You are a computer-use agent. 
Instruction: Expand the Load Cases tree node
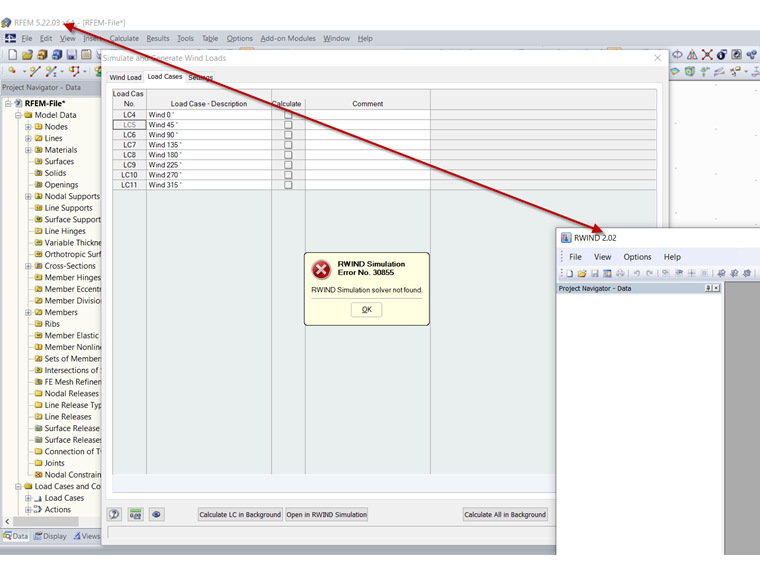(28, 498)
